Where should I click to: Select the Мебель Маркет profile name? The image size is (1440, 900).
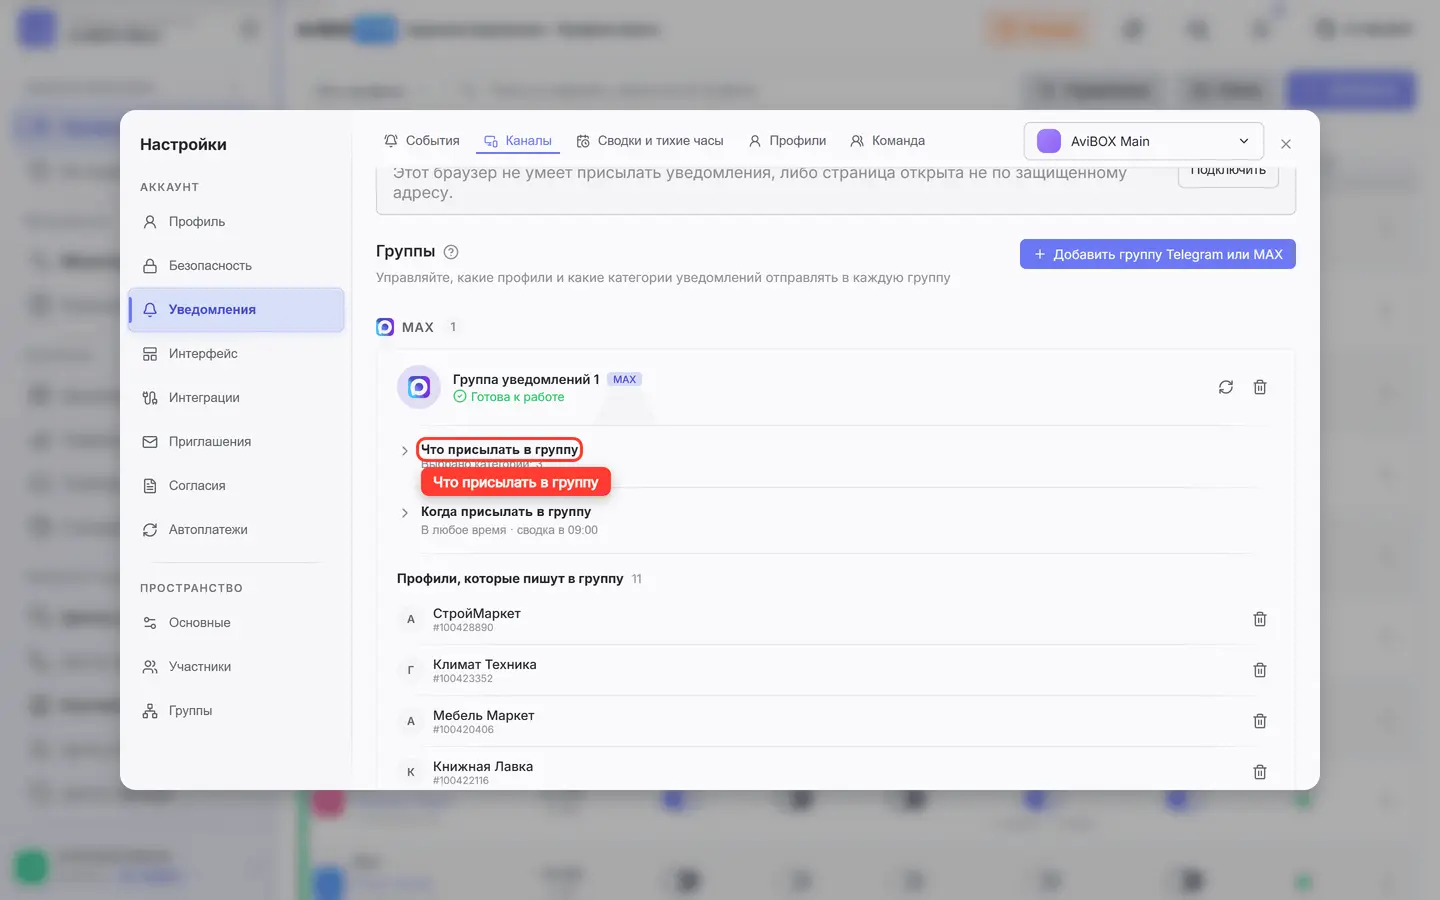[x=484, y=715]
